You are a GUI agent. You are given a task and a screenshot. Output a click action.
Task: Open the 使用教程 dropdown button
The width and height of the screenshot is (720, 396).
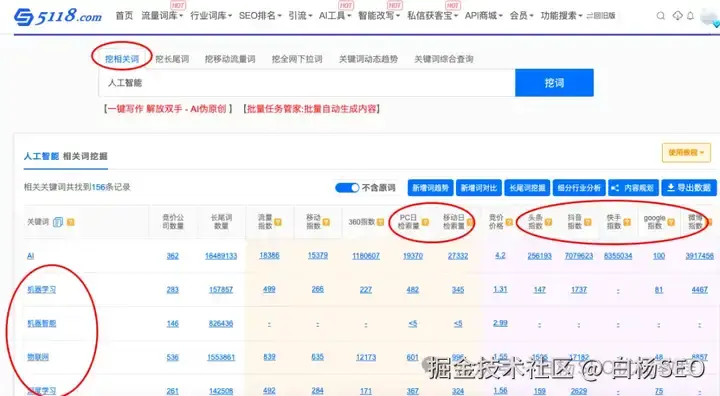click(x=686, y=153)
